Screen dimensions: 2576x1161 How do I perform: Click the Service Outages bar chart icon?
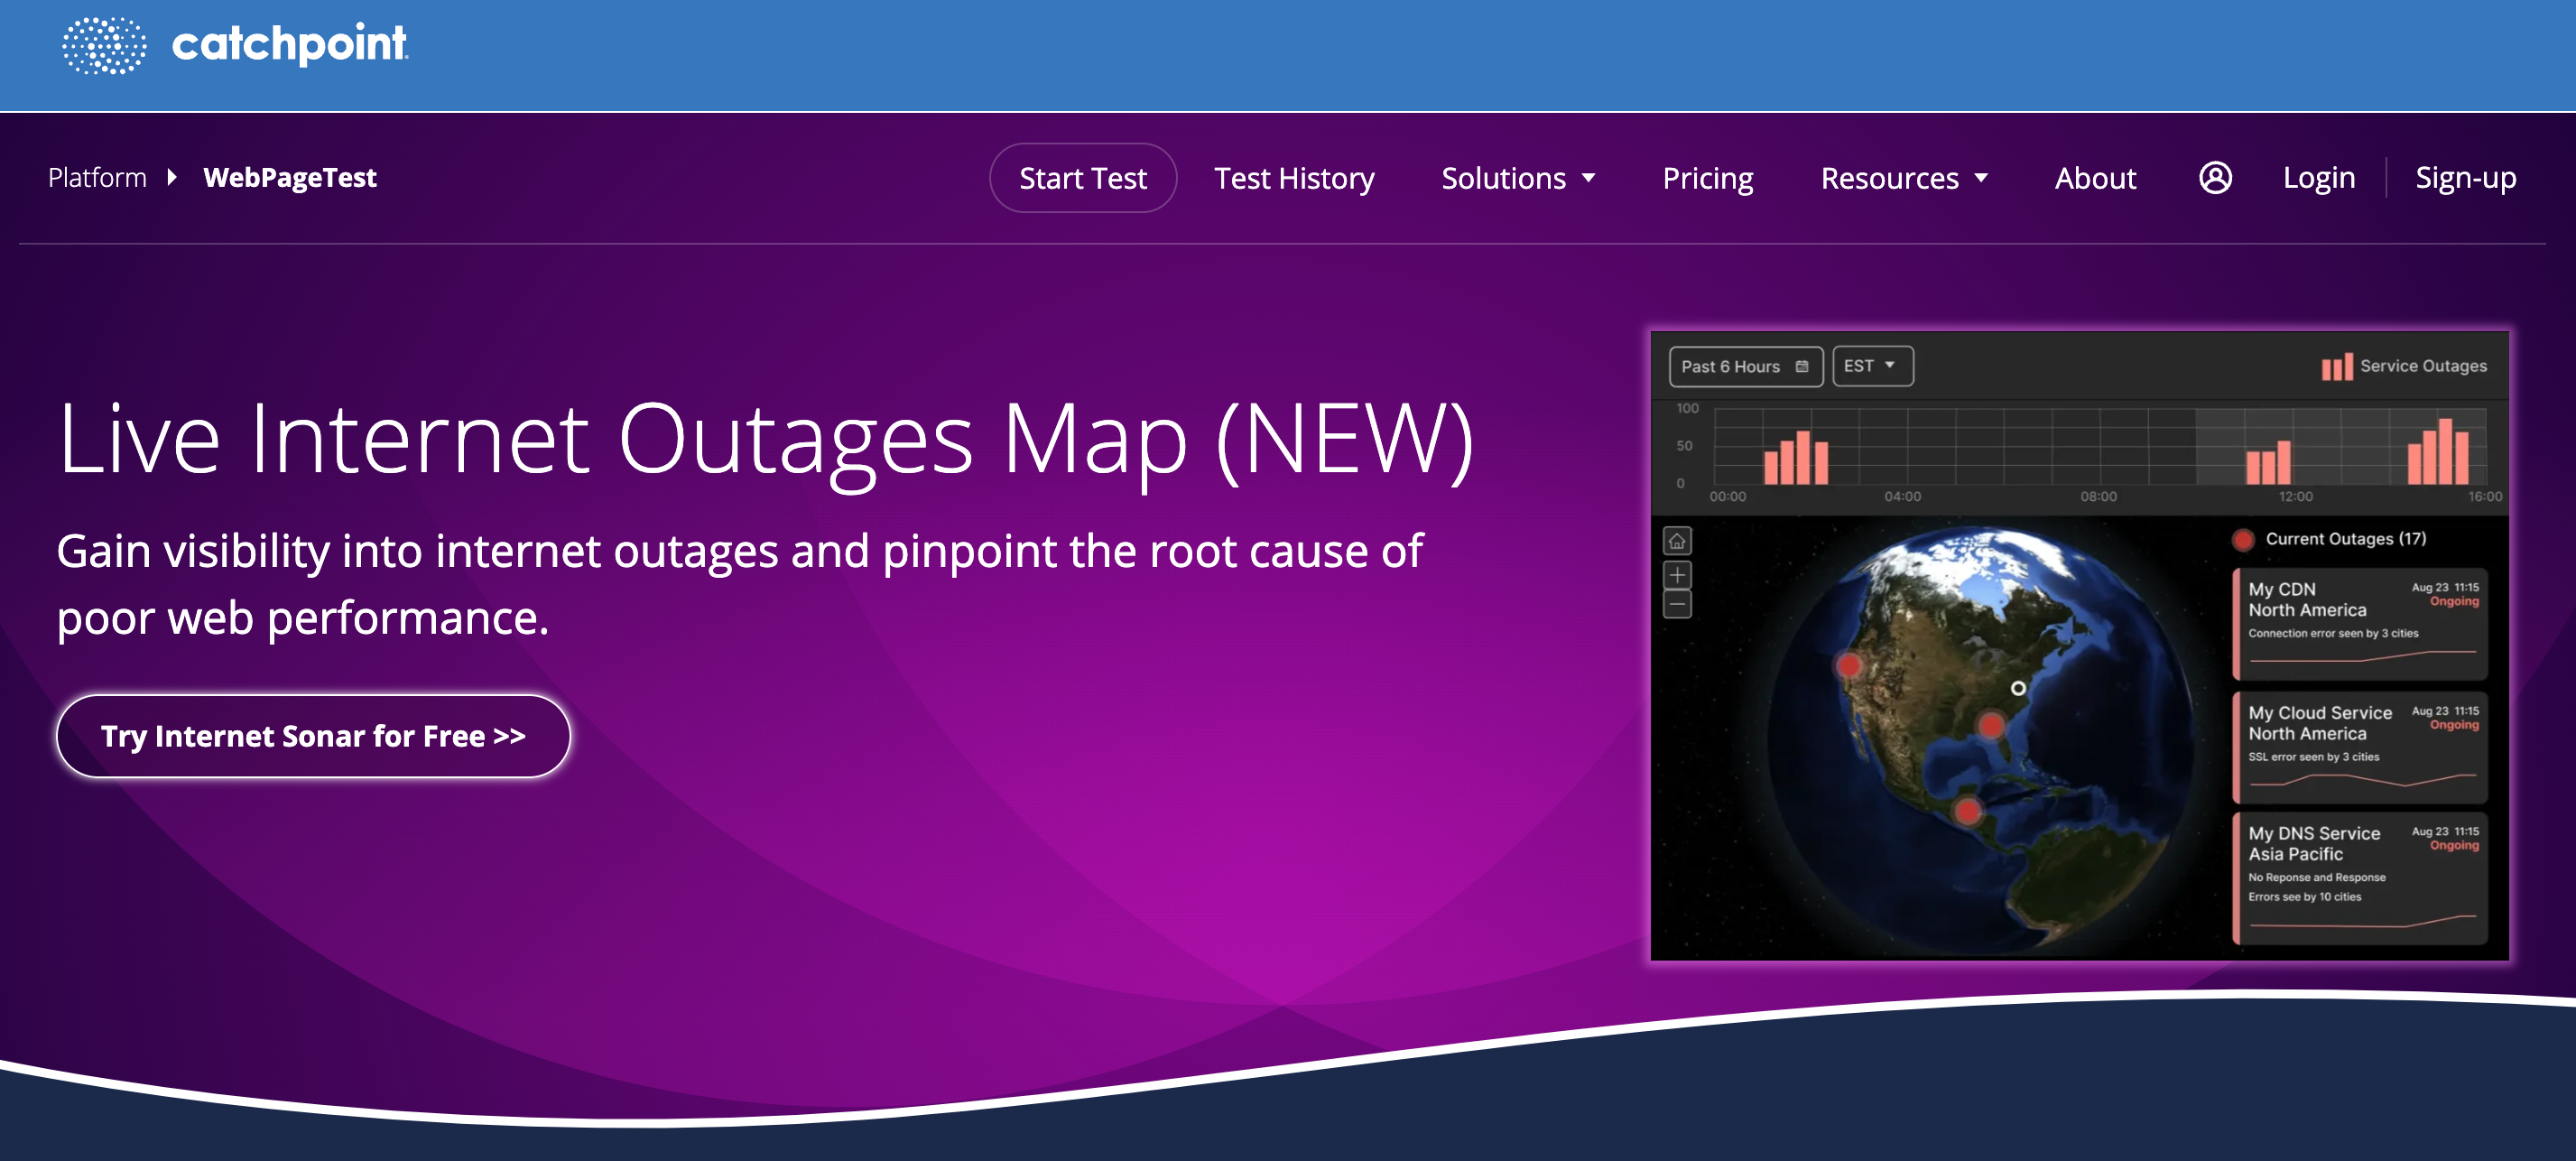pos(2336,367)
